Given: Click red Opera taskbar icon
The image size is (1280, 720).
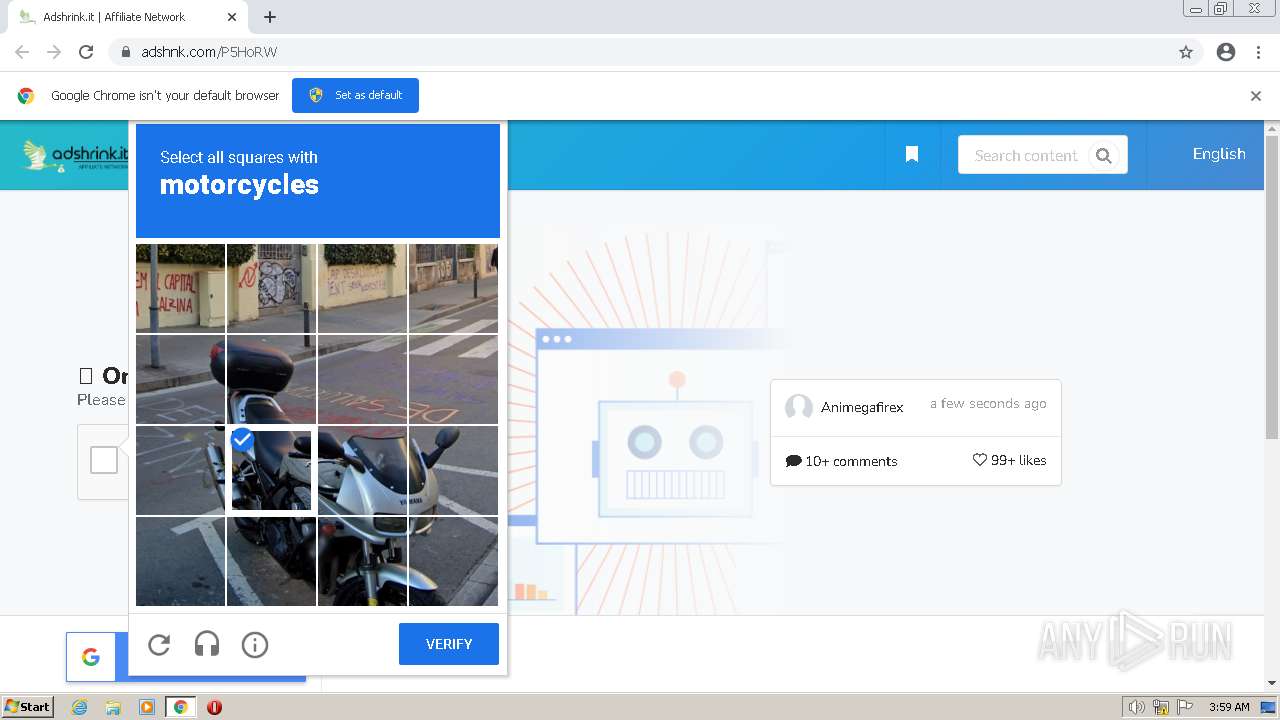Looking at the screenshot, I should 214,707.
